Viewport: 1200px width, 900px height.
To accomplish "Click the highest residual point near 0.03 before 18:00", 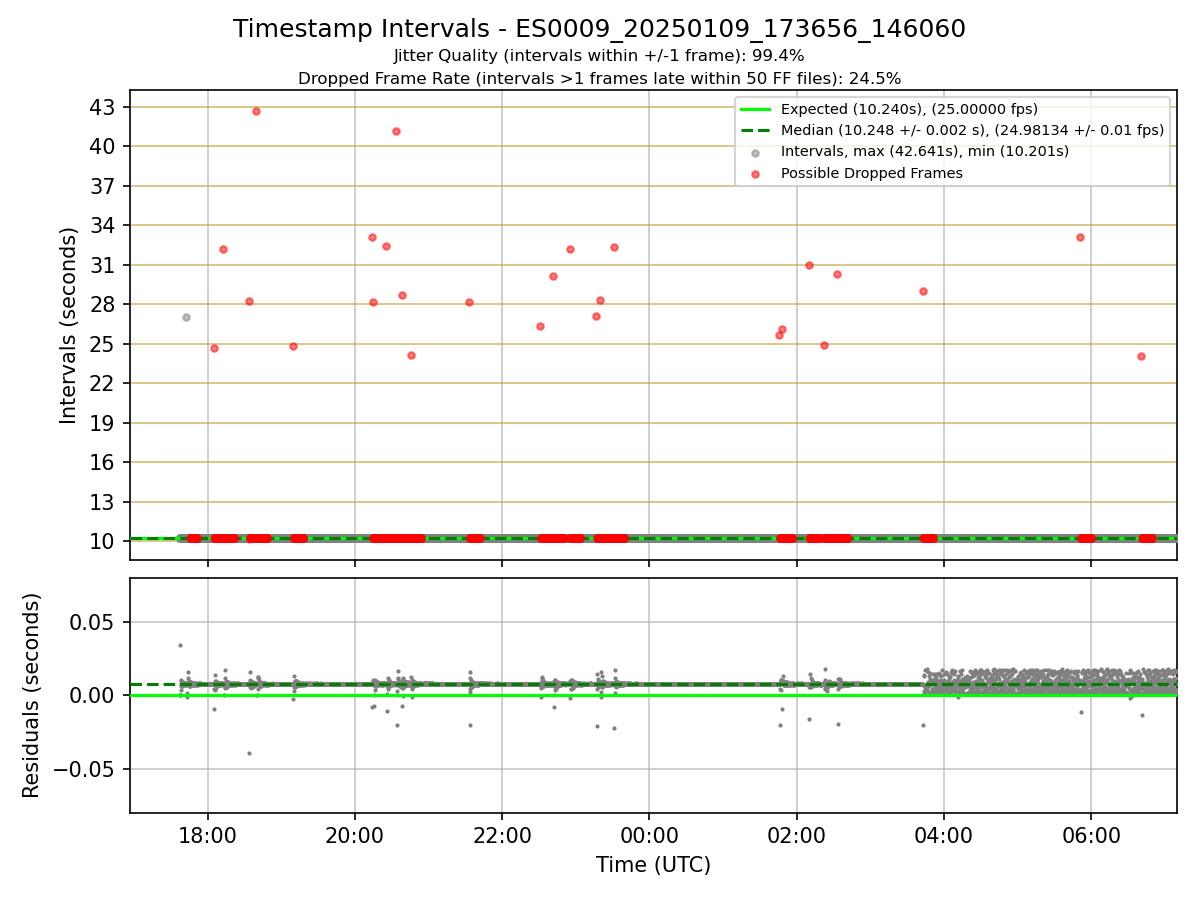I will (x=180, y=645).
